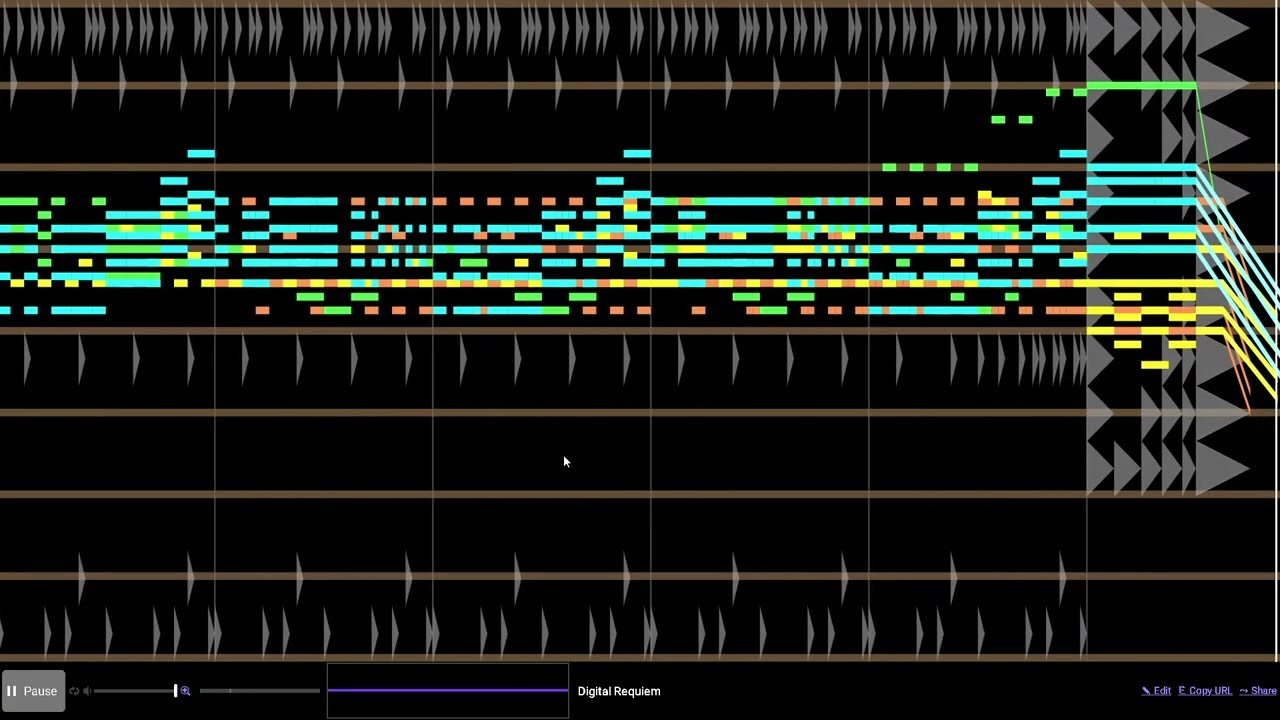This screenshot has height=720, width=1280.
Task: Toggle the loop icon beside Pause
Action: click(x=74, y=691)
